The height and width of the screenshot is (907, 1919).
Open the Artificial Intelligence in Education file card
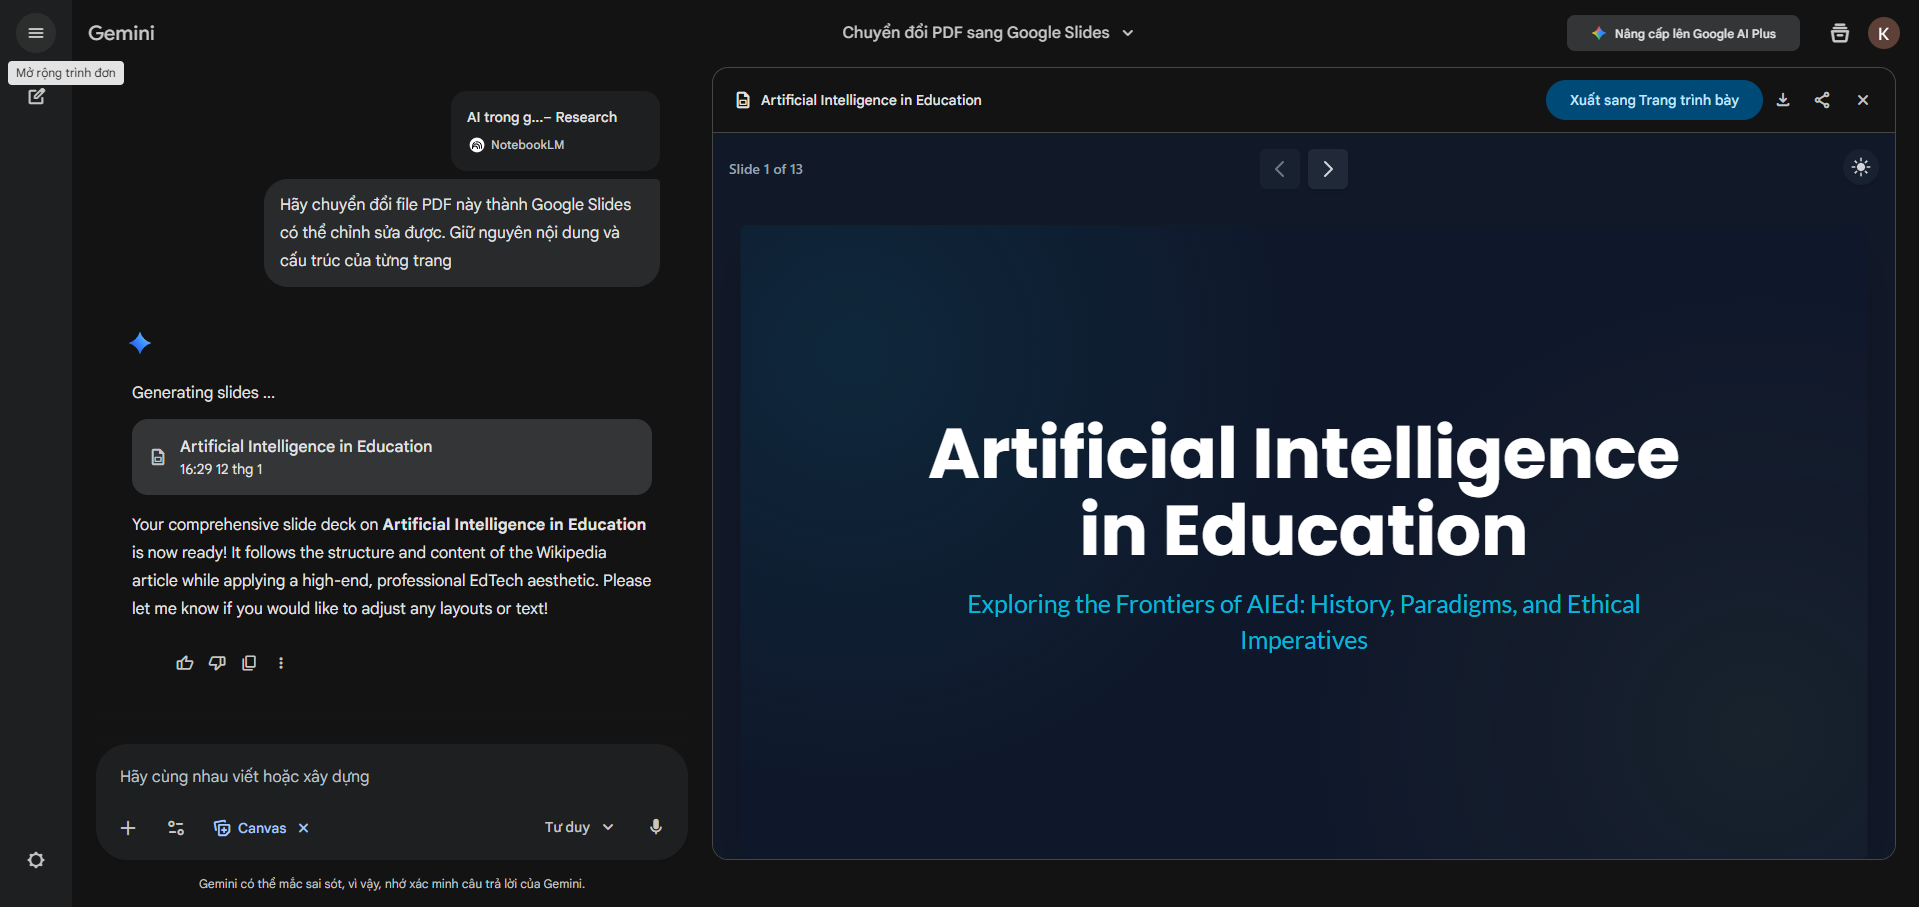pos(391,457)
